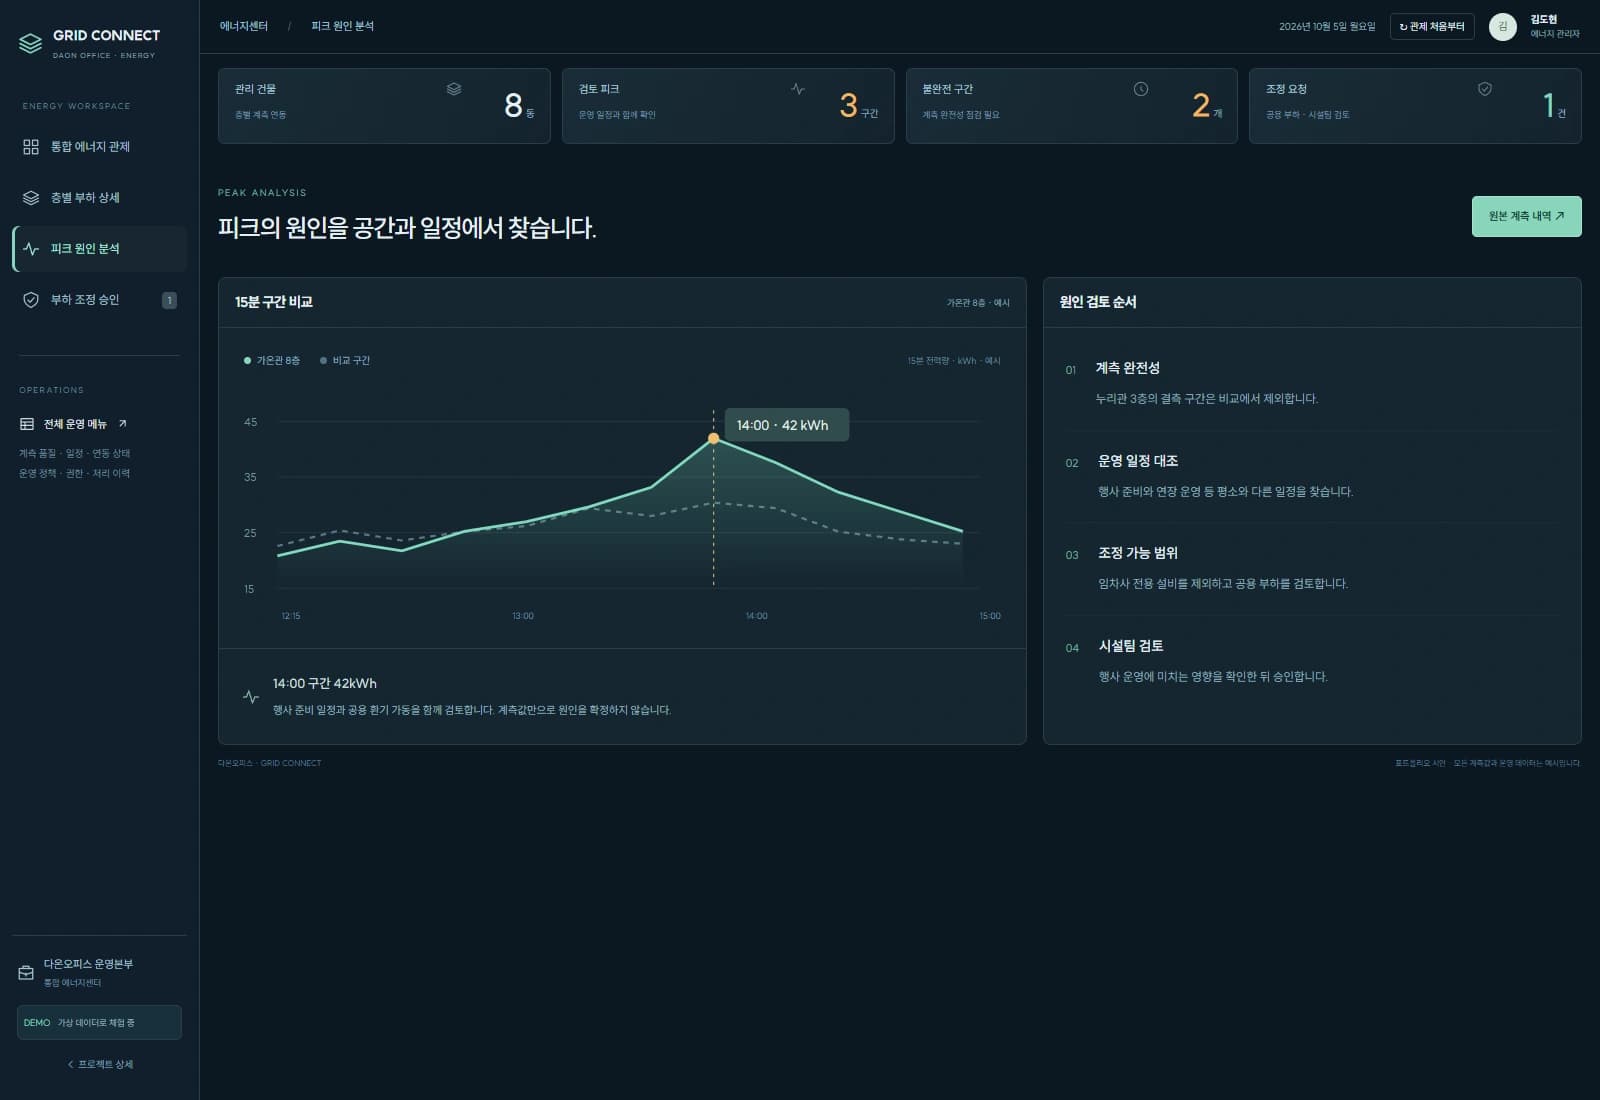Screen dimensions: 1600x1100
Task: Open 통합 에너지 관제 from the sidebar
Action: tap(99, 147)
